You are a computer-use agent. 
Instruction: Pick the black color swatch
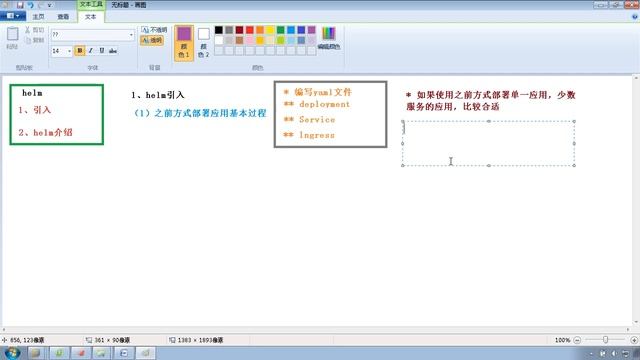(219, 30)
